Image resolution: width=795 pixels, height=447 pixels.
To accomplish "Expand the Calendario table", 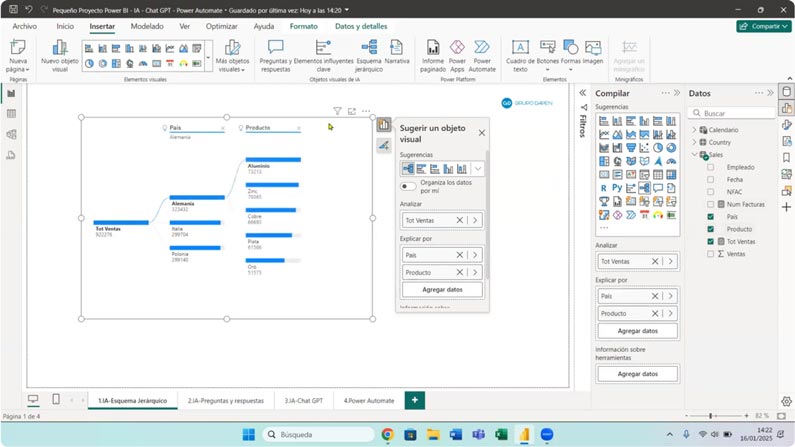I will point(695,130).
